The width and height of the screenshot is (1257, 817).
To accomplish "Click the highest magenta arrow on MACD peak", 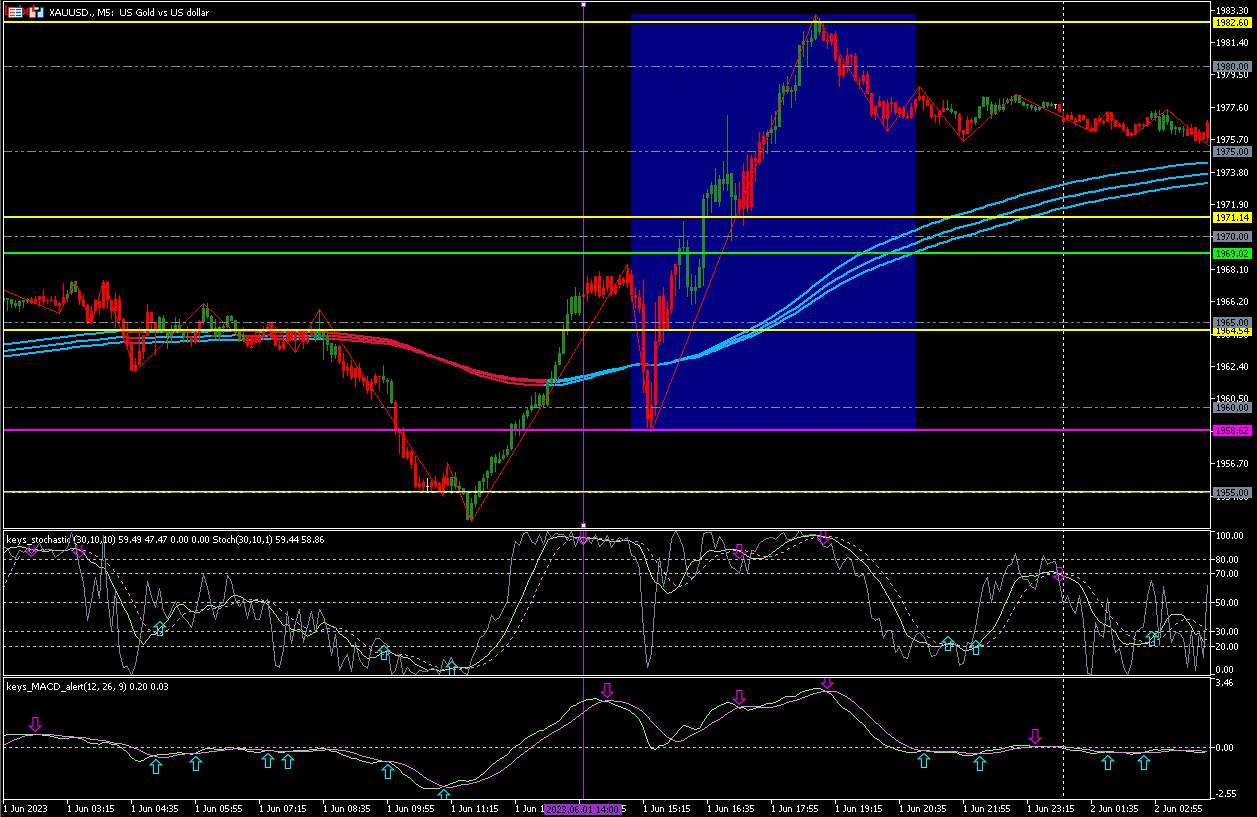I will (826, 683).
